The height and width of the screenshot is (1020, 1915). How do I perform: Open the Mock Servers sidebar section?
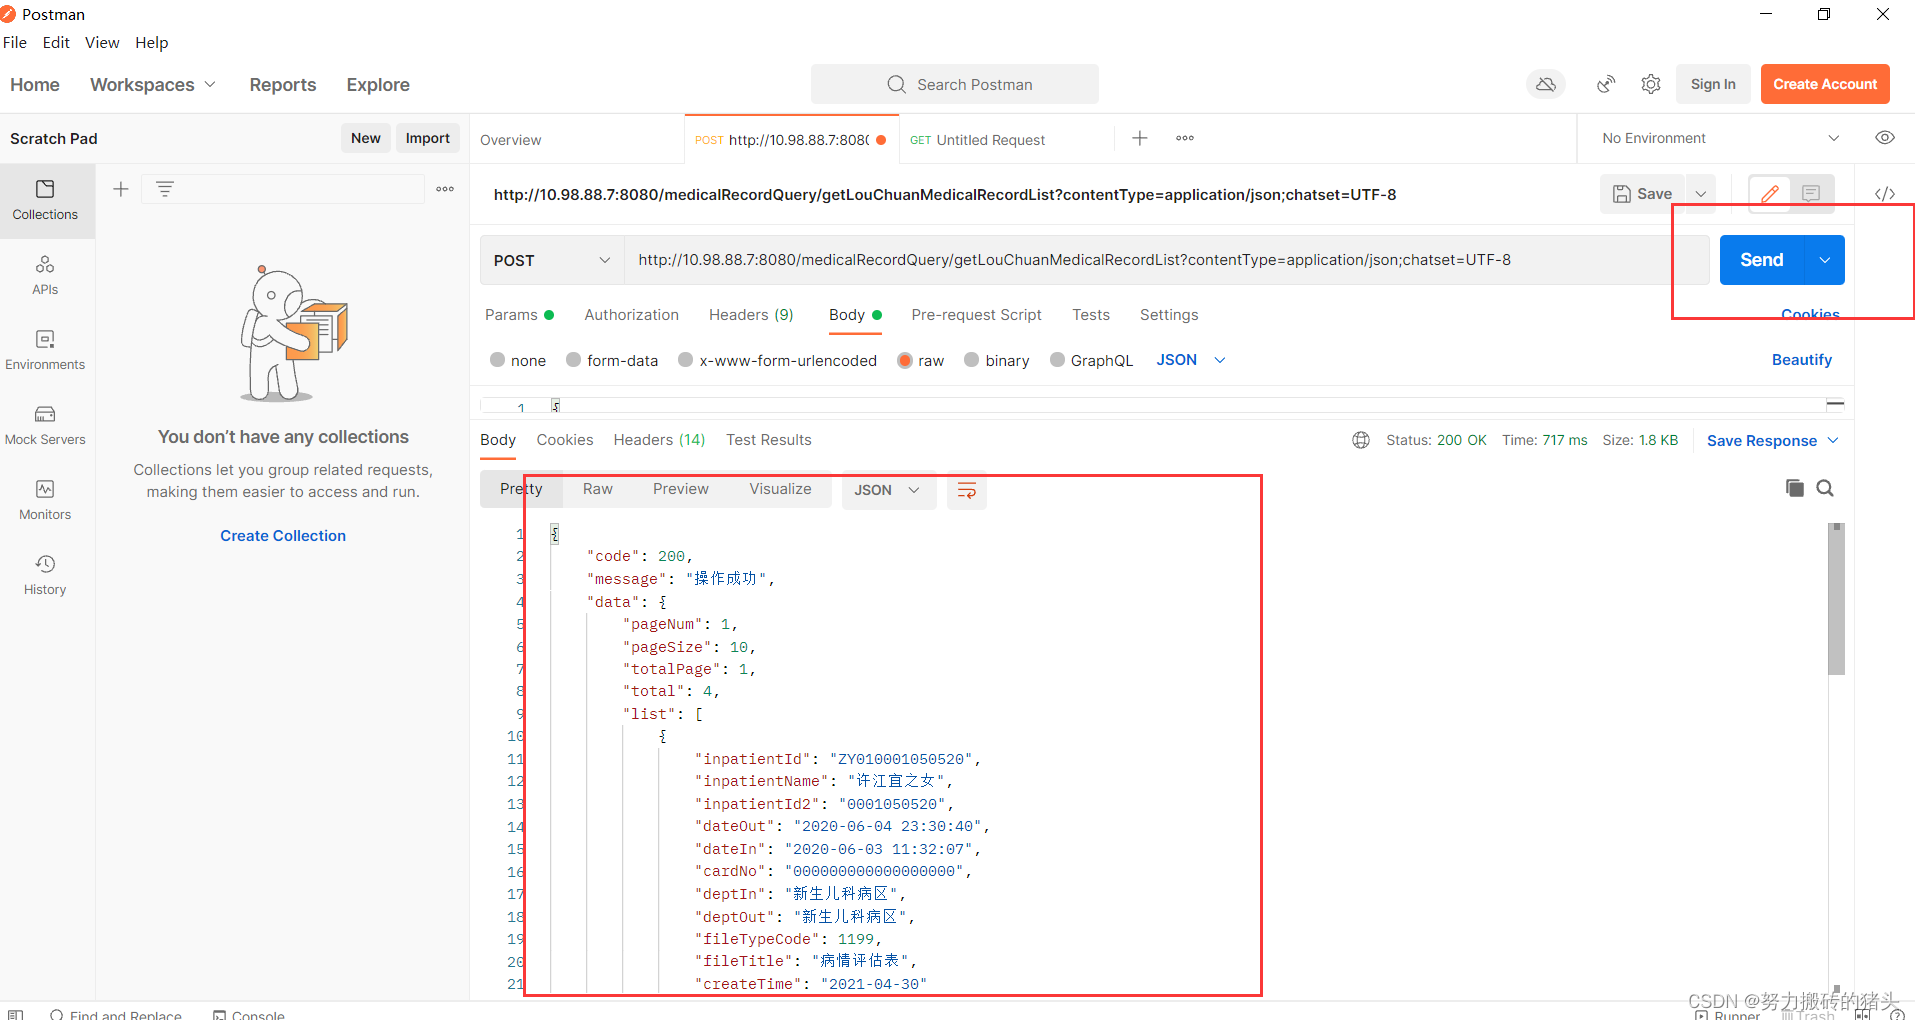coord(45,426)
